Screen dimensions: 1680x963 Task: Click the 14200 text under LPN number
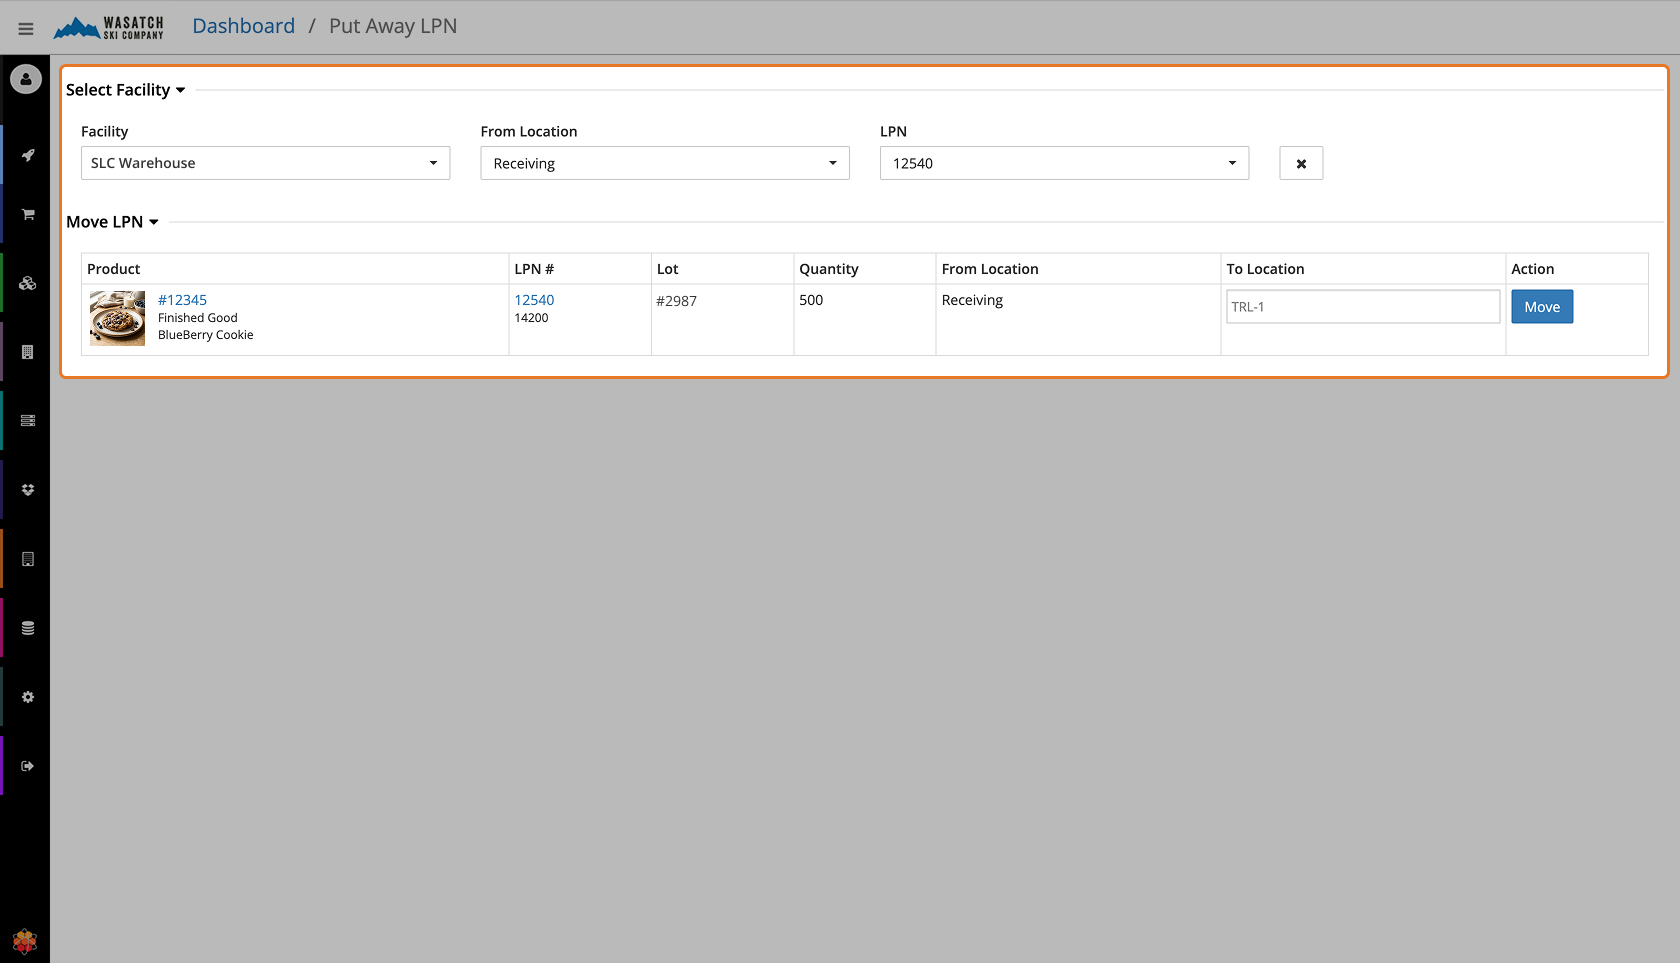531,318
